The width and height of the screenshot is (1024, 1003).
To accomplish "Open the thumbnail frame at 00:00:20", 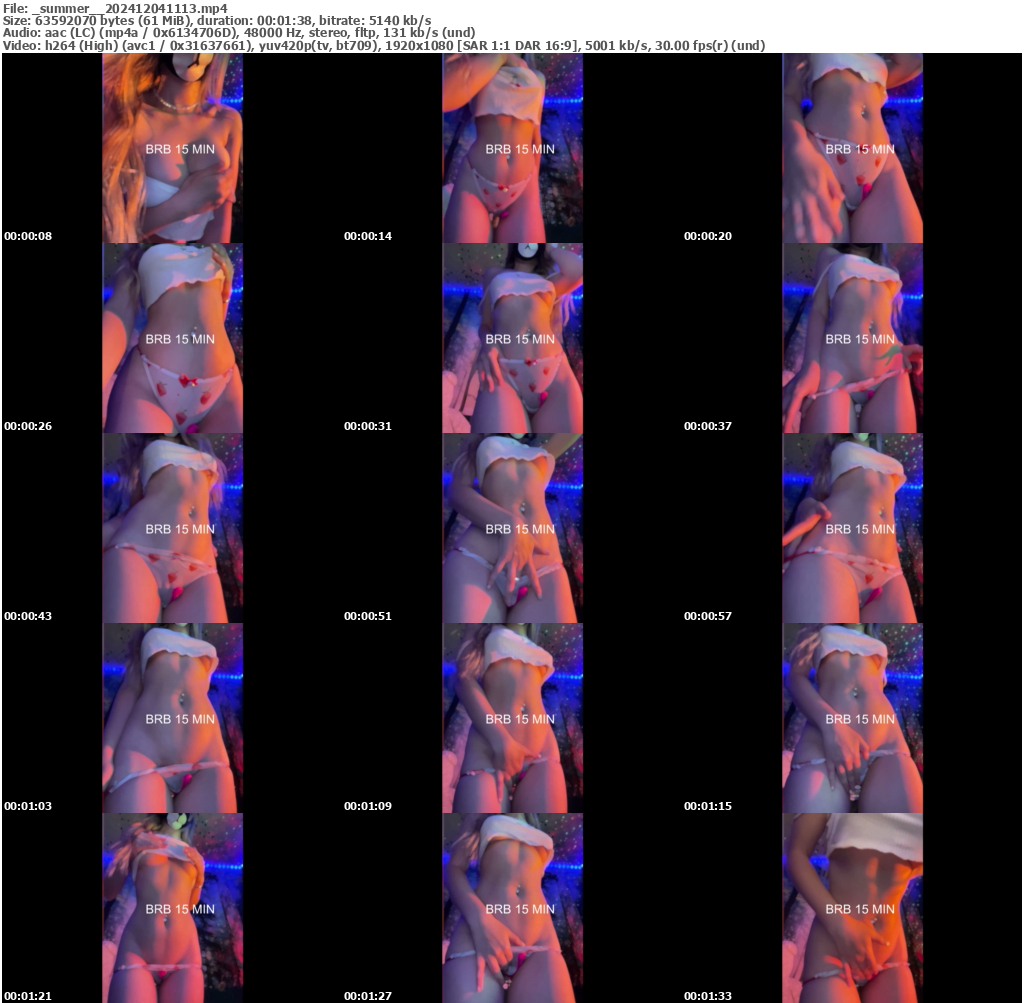I will 852,148.
